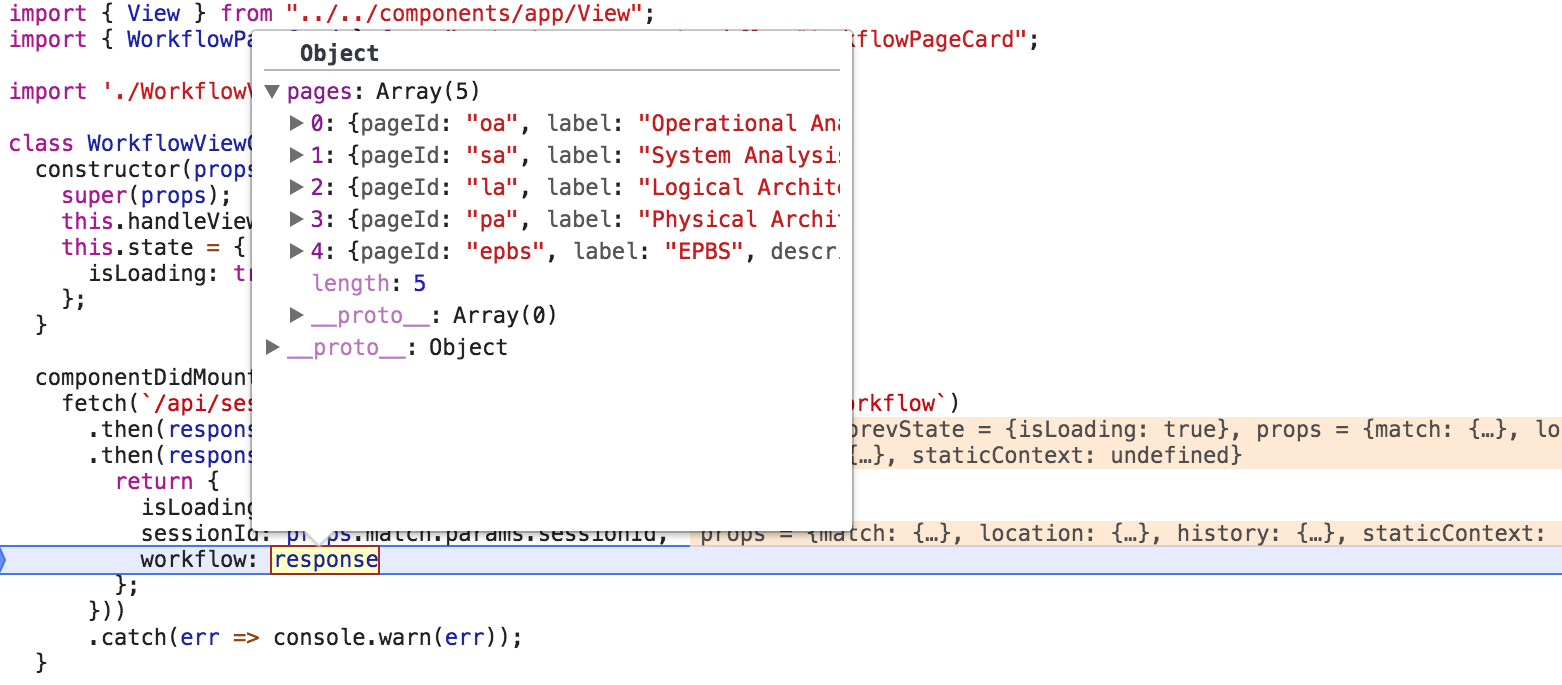Expand the __proto__: Object entry

tap(272, 348)
